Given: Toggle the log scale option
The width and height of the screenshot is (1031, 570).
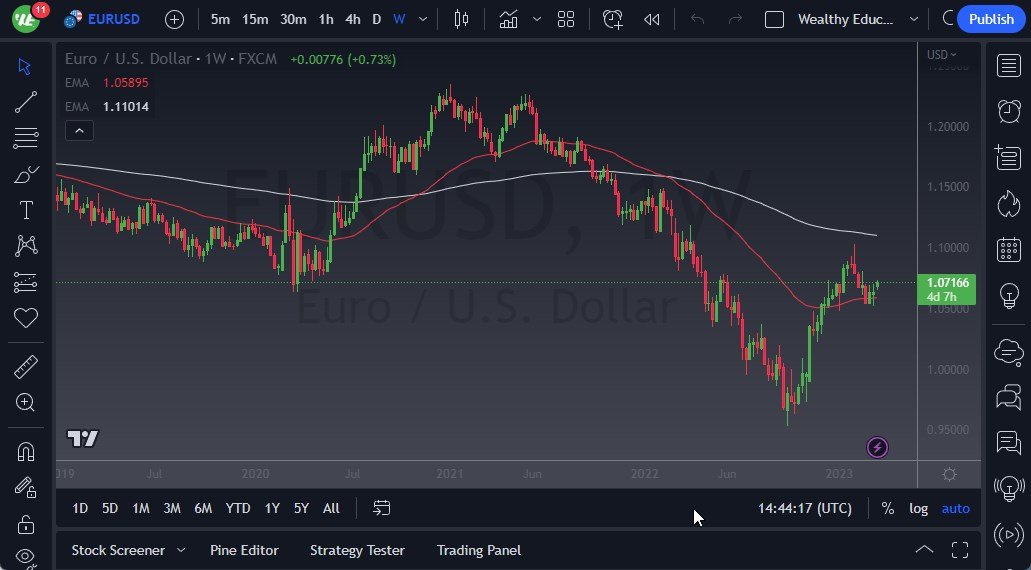Looking at the screenshot, I should (x=918, y=508).
